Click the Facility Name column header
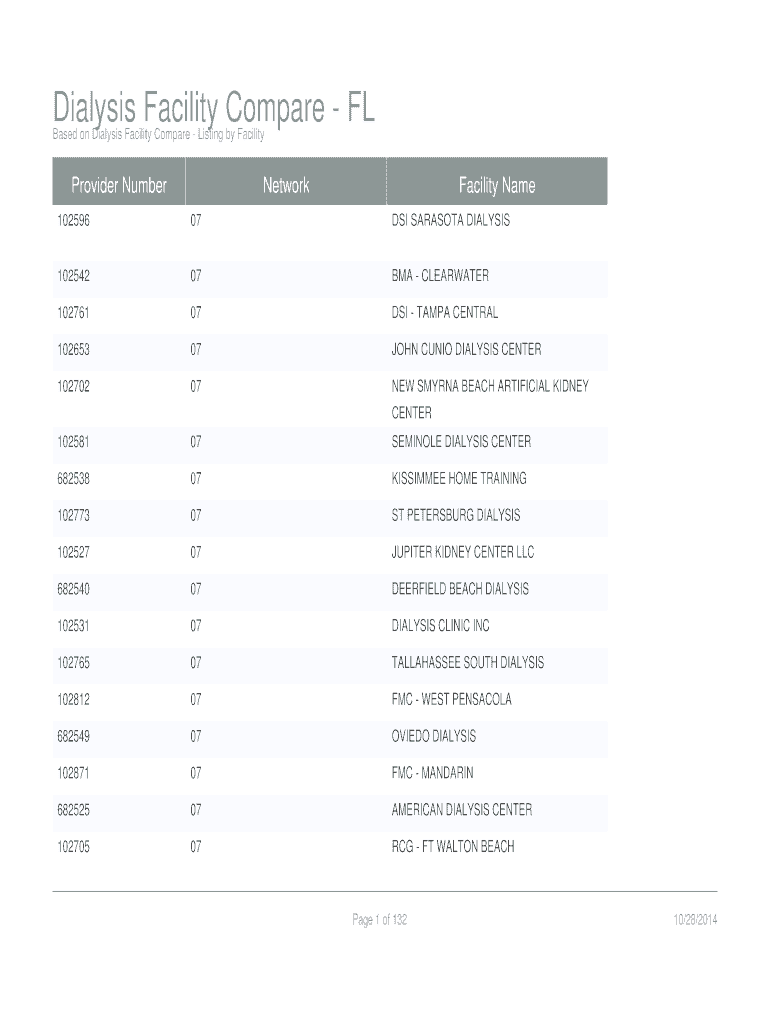The width and height of the screenshot is (770, 1024). pos(497,185)
